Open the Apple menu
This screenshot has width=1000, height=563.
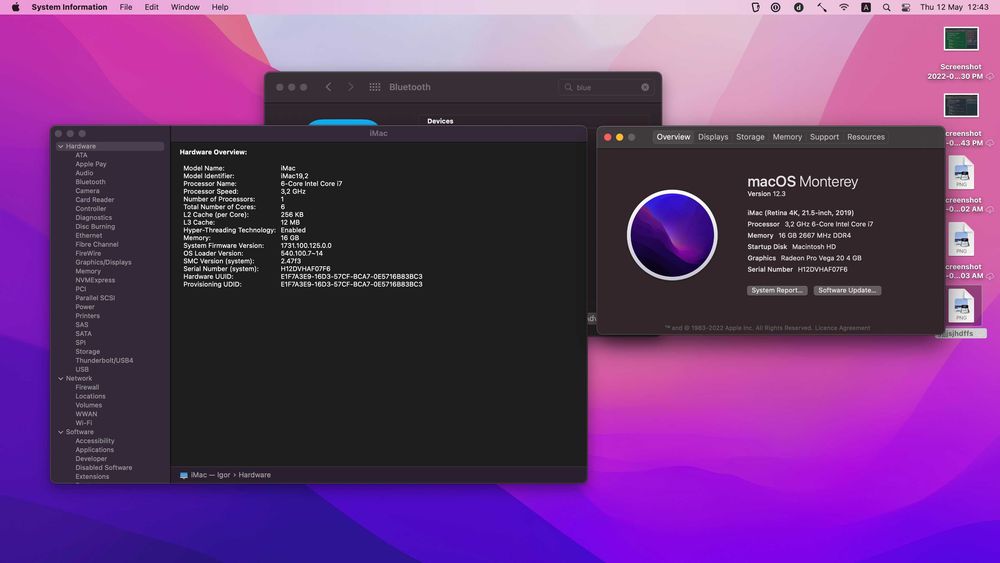15,7
